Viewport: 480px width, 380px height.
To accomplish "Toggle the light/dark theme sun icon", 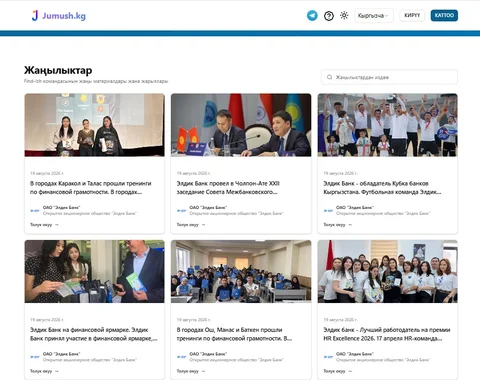I will [x=344, y=15].
